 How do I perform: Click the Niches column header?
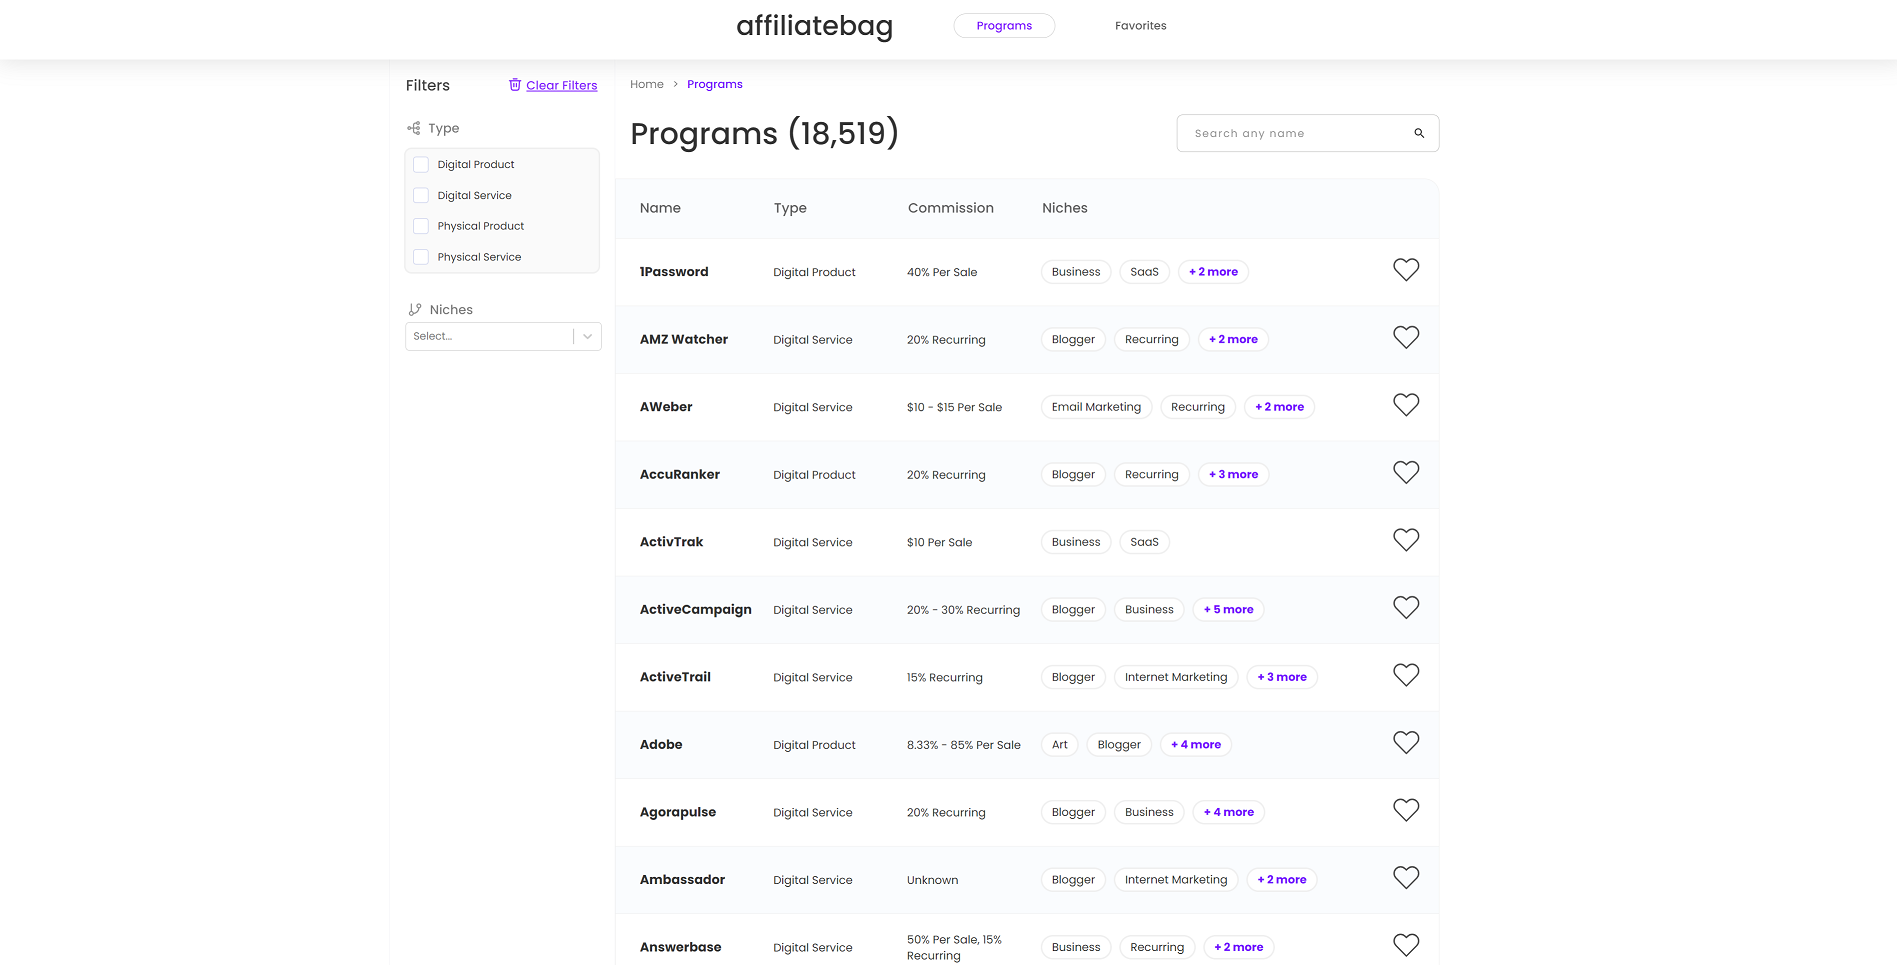tap(1065, 208)
